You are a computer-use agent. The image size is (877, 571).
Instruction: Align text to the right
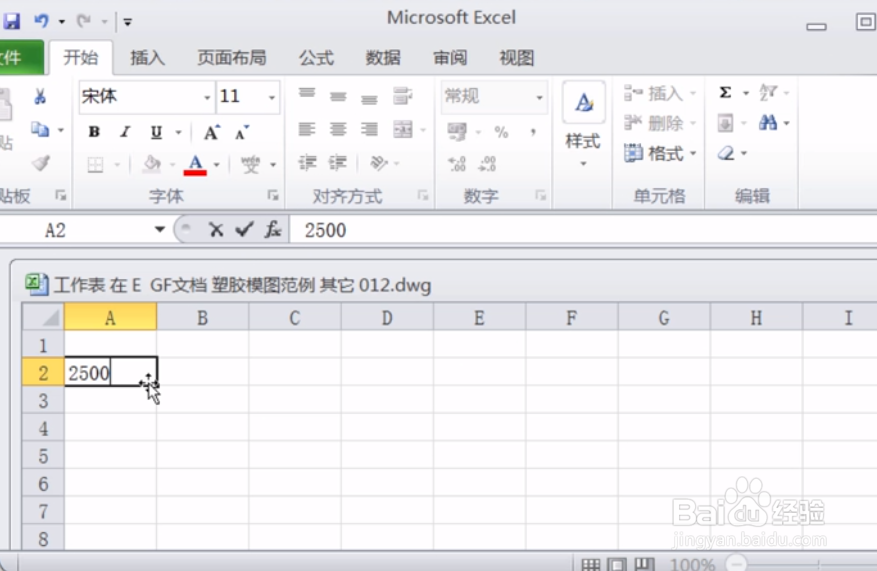coord(369,130)
